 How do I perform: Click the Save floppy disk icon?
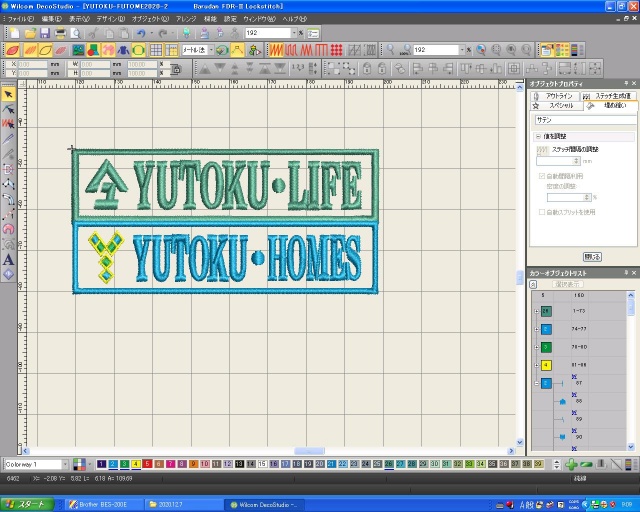(44, 33)
